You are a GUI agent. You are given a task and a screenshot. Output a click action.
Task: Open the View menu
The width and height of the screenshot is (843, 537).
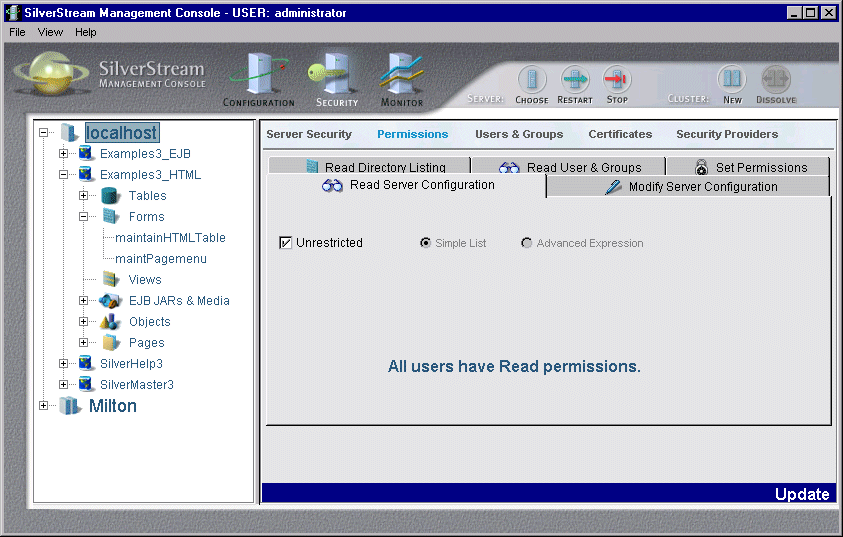[x=50, y=32]
